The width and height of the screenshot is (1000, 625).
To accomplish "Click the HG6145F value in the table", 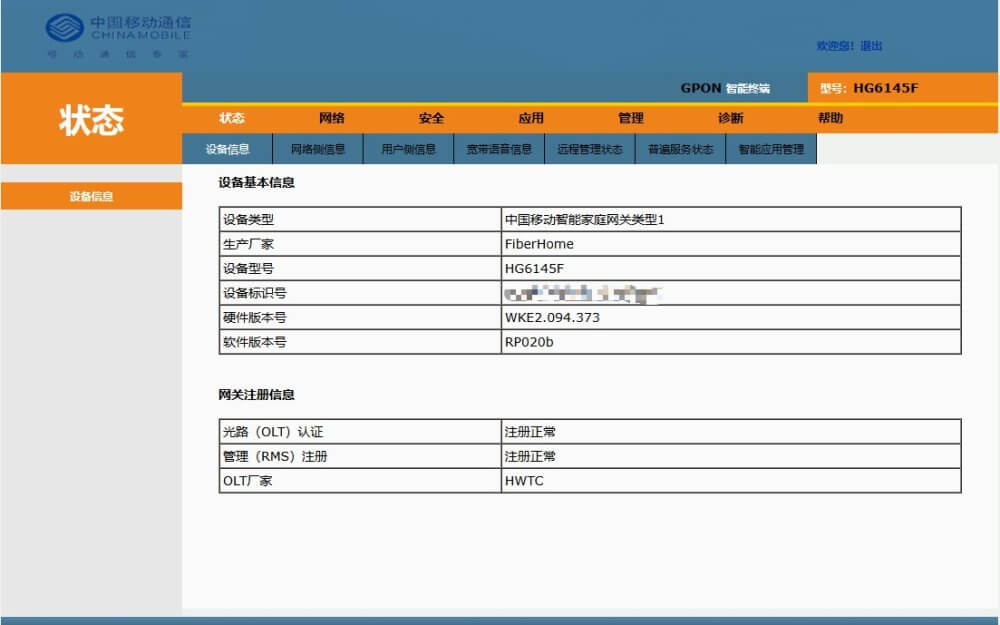I will (x=534, y=268).
